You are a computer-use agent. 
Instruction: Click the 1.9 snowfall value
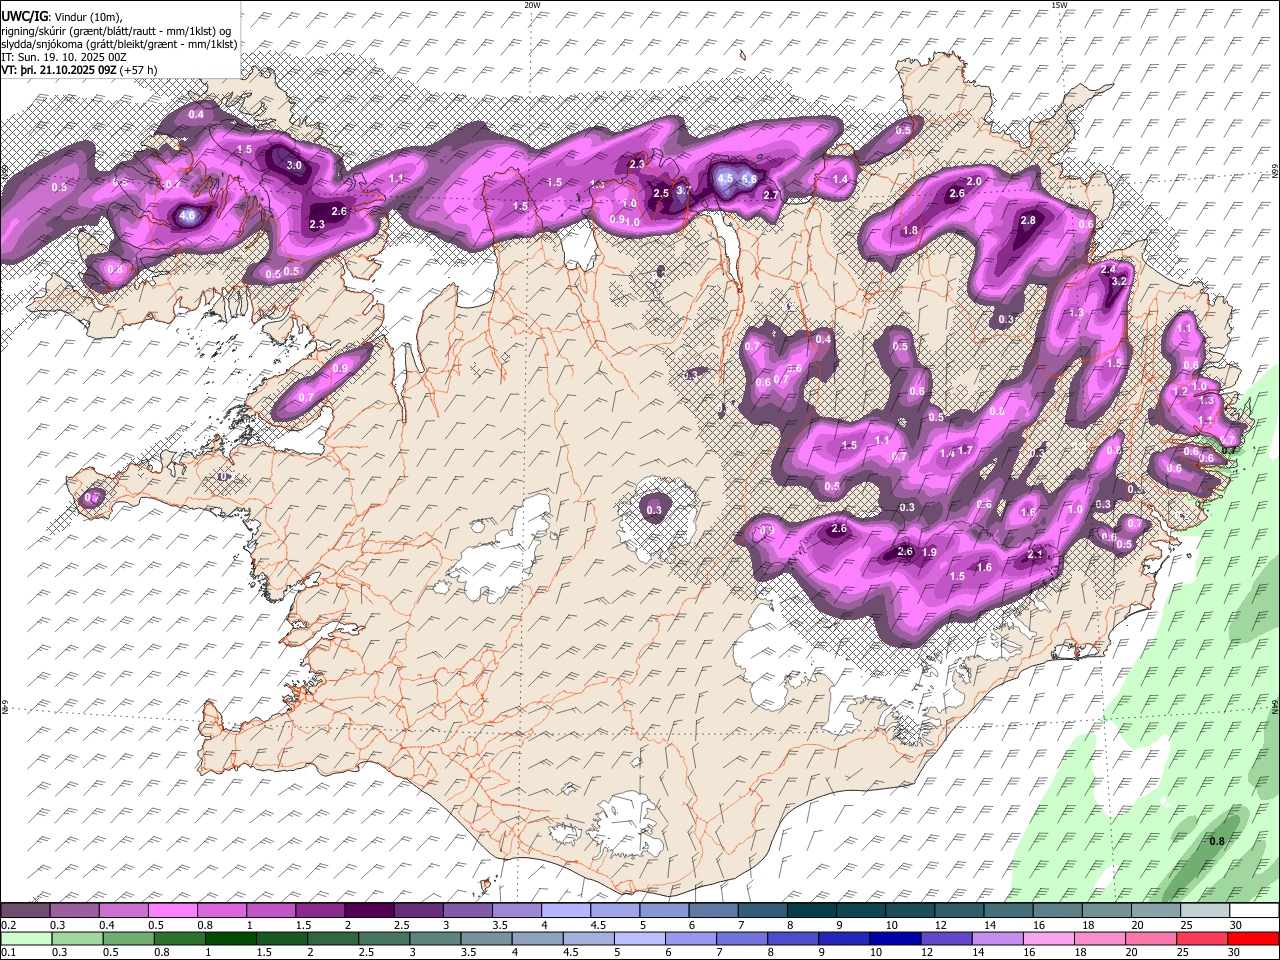pos(929,552)
